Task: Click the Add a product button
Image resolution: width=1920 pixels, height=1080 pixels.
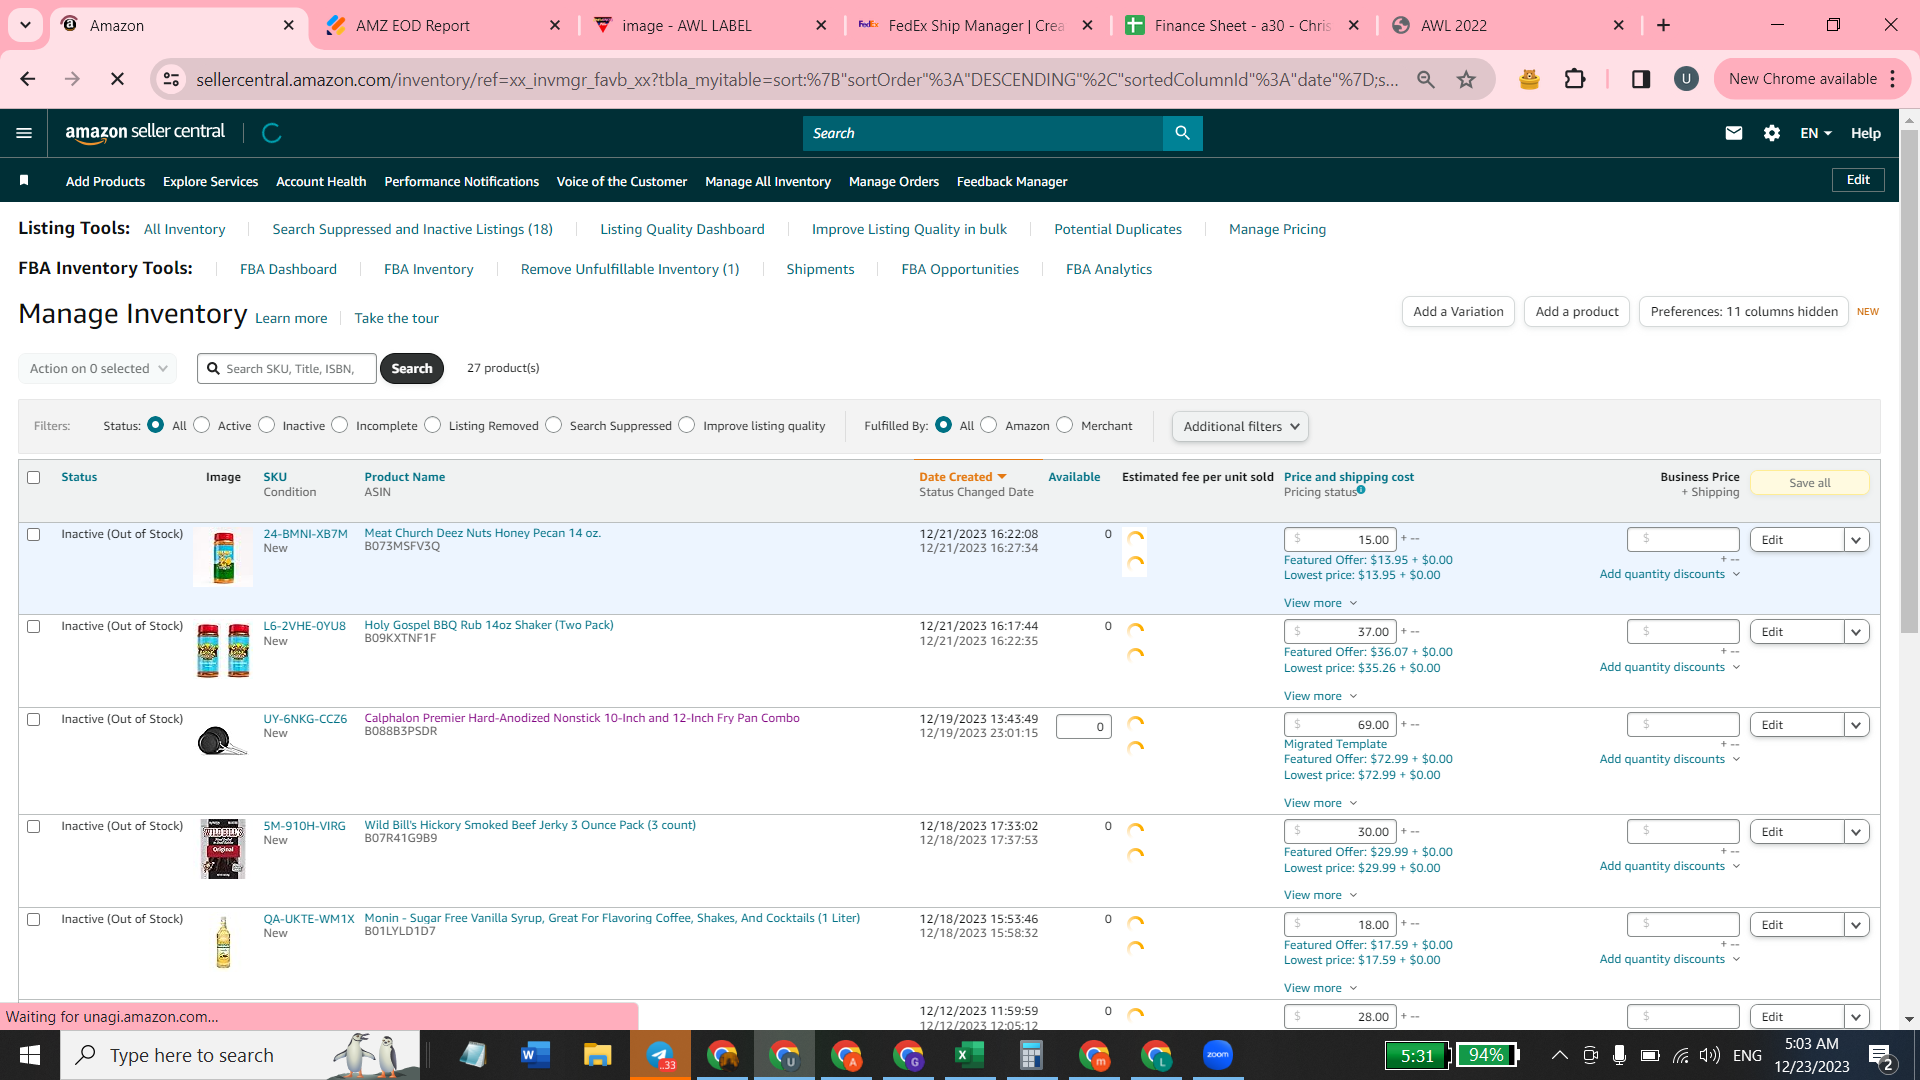Action: coord(1576,311)
